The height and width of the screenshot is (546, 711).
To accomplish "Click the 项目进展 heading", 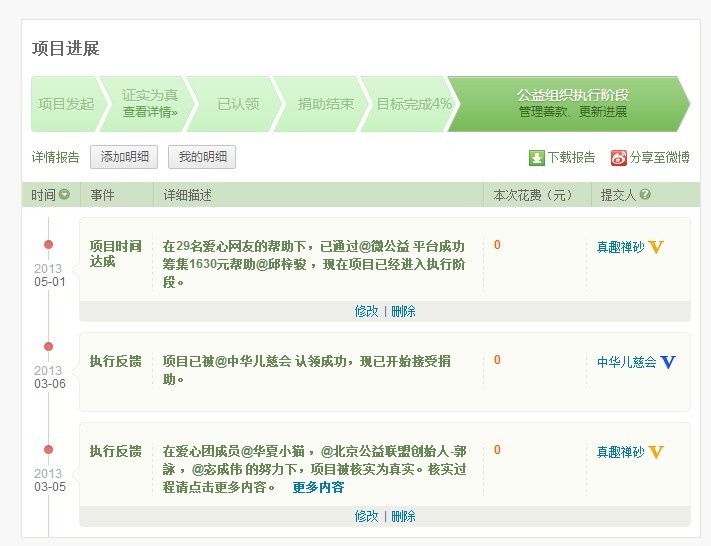I will [x=66, y=49].
